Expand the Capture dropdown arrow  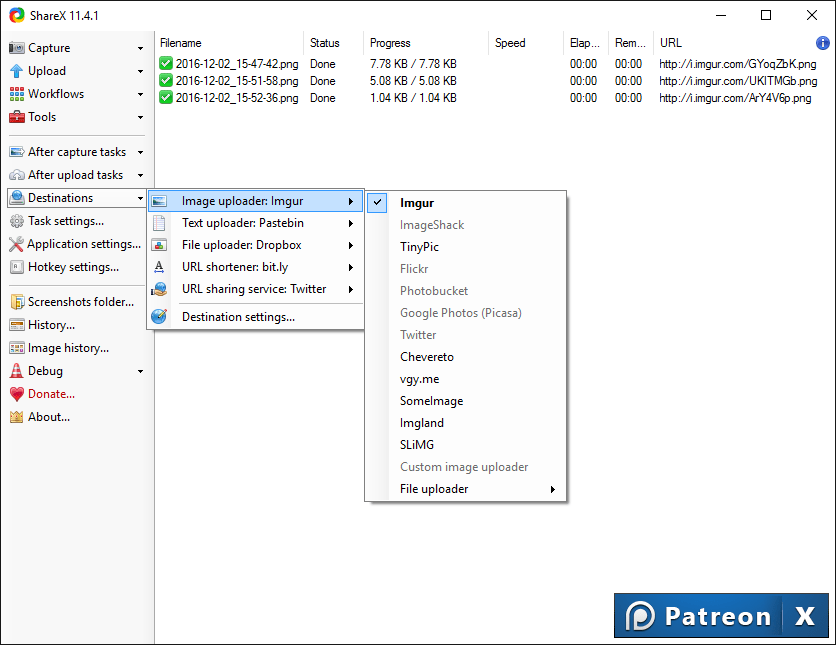point(140,47)
